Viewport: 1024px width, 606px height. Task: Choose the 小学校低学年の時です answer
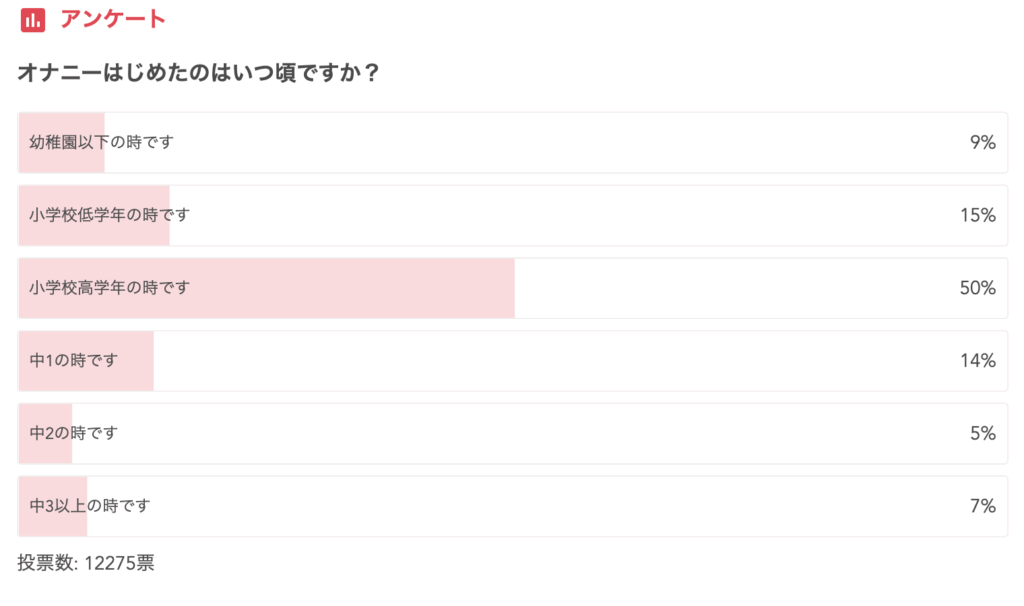tap(109, 215)
